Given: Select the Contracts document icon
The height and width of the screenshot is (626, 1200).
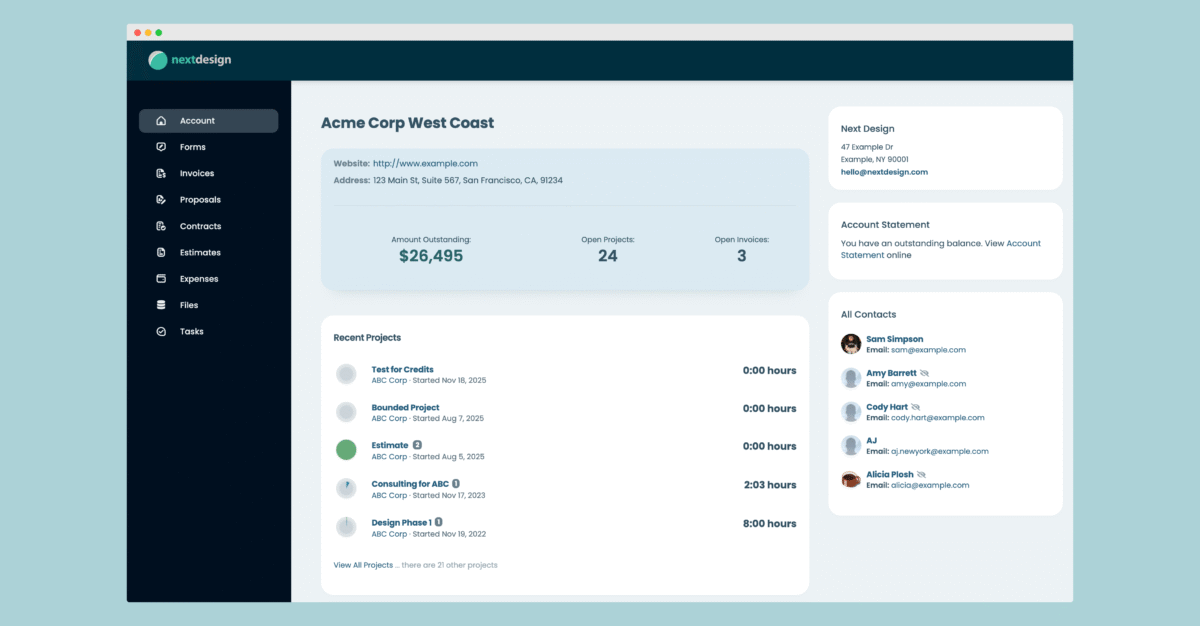Looking at the screenshot, I should click(x=160, y=225).
